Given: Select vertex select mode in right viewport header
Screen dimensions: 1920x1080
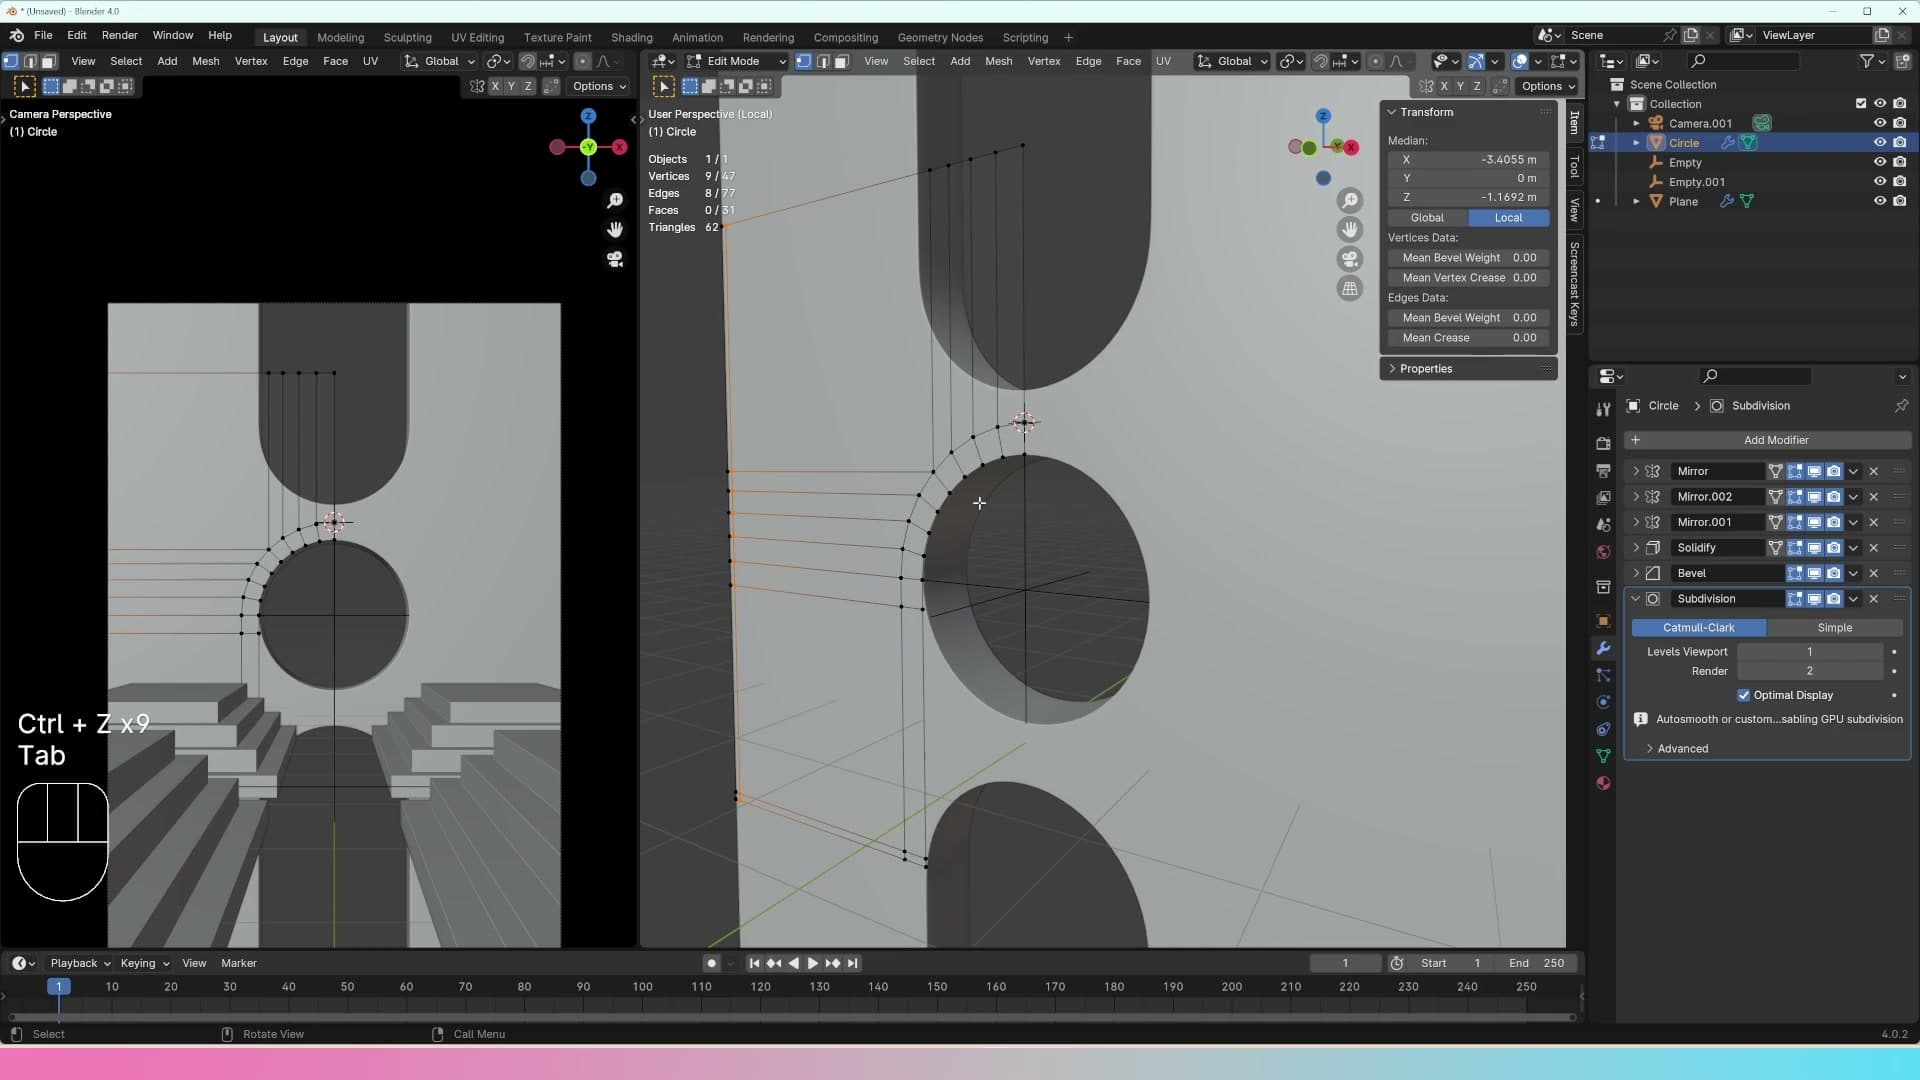Looking at the screenshot, I should click(803, 61).
